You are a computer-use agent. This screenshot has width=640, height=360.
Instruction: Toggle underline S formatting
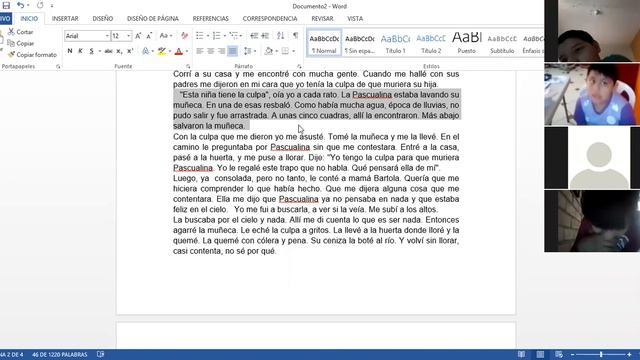pos(91,51)
